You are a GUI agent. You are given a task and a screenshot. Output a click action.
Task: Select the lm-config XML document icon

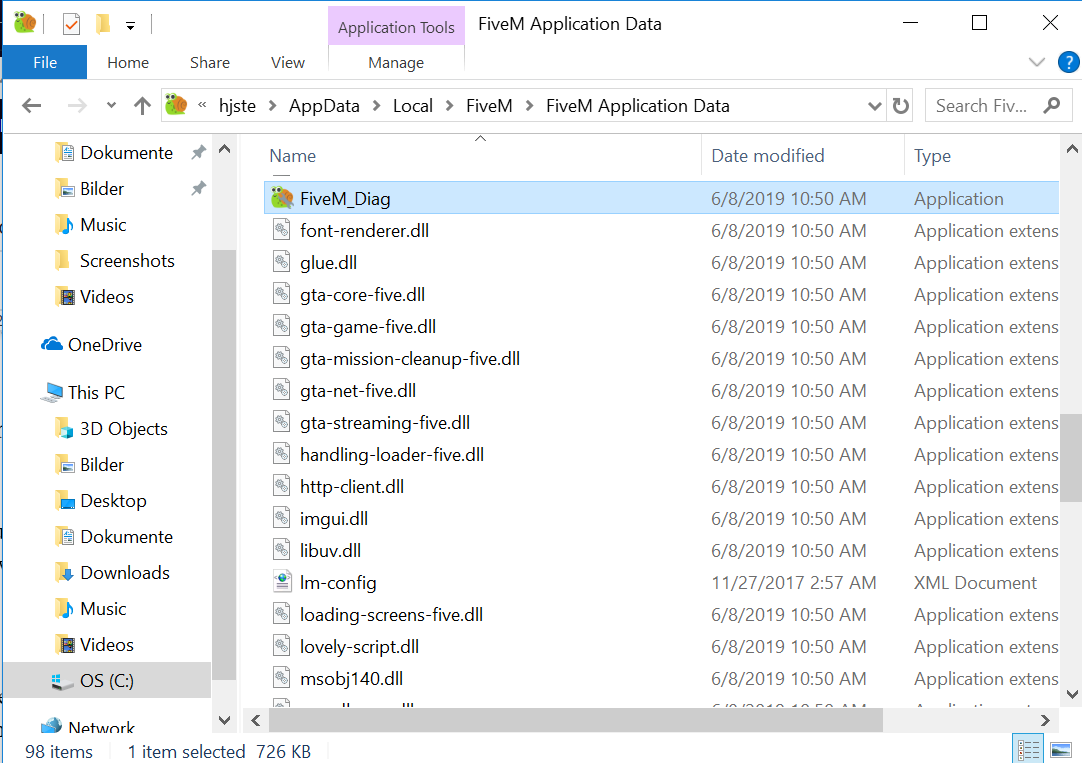point(282,582)
